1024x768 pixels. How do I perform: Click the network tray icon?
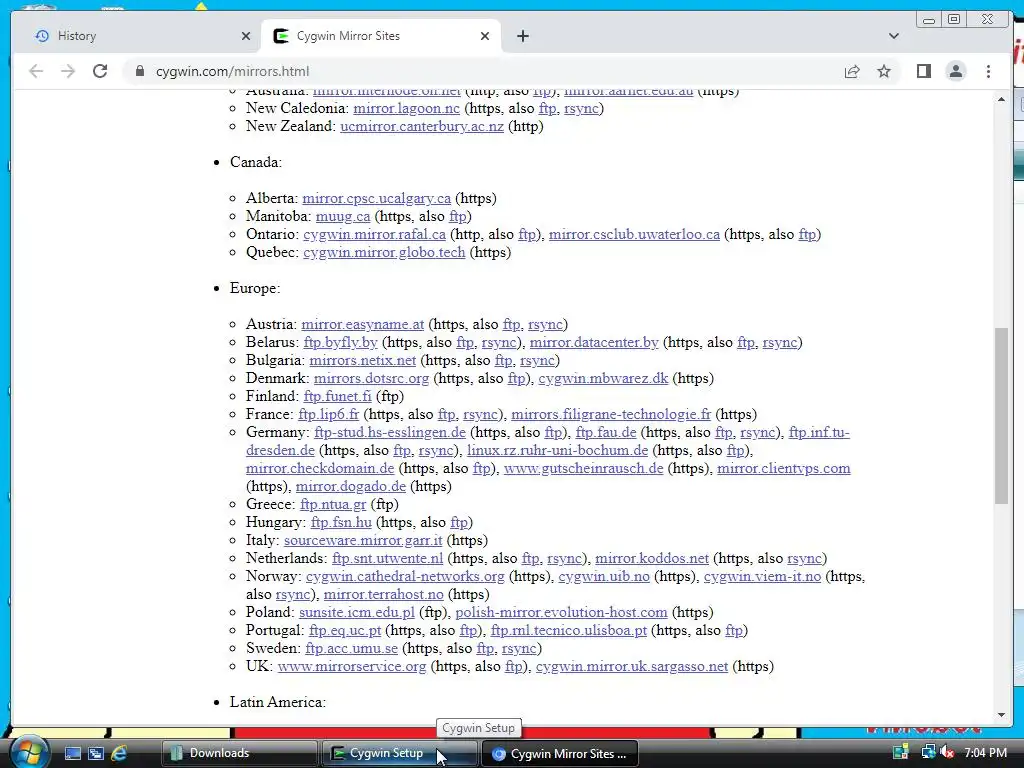[x=928, y=753]
